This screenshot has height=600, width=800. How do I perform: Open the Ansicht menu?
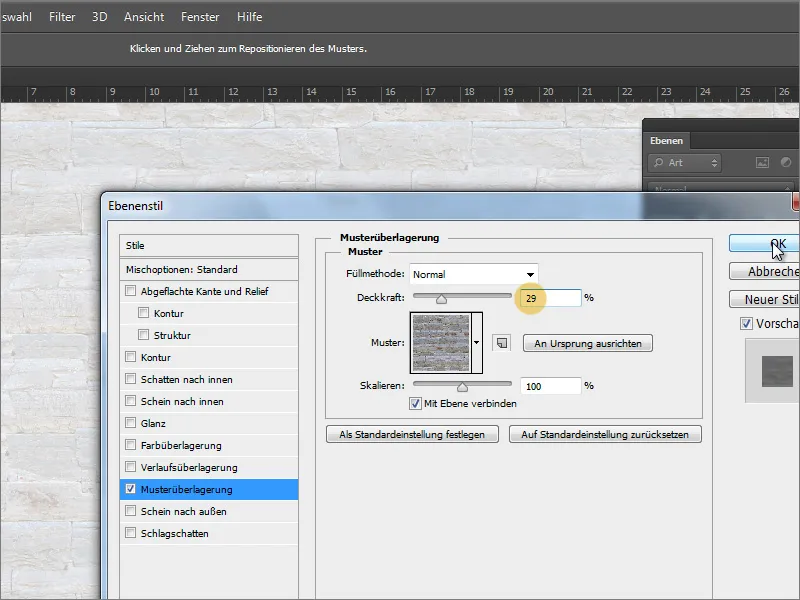pyautogui.click(x=144, y=17)
